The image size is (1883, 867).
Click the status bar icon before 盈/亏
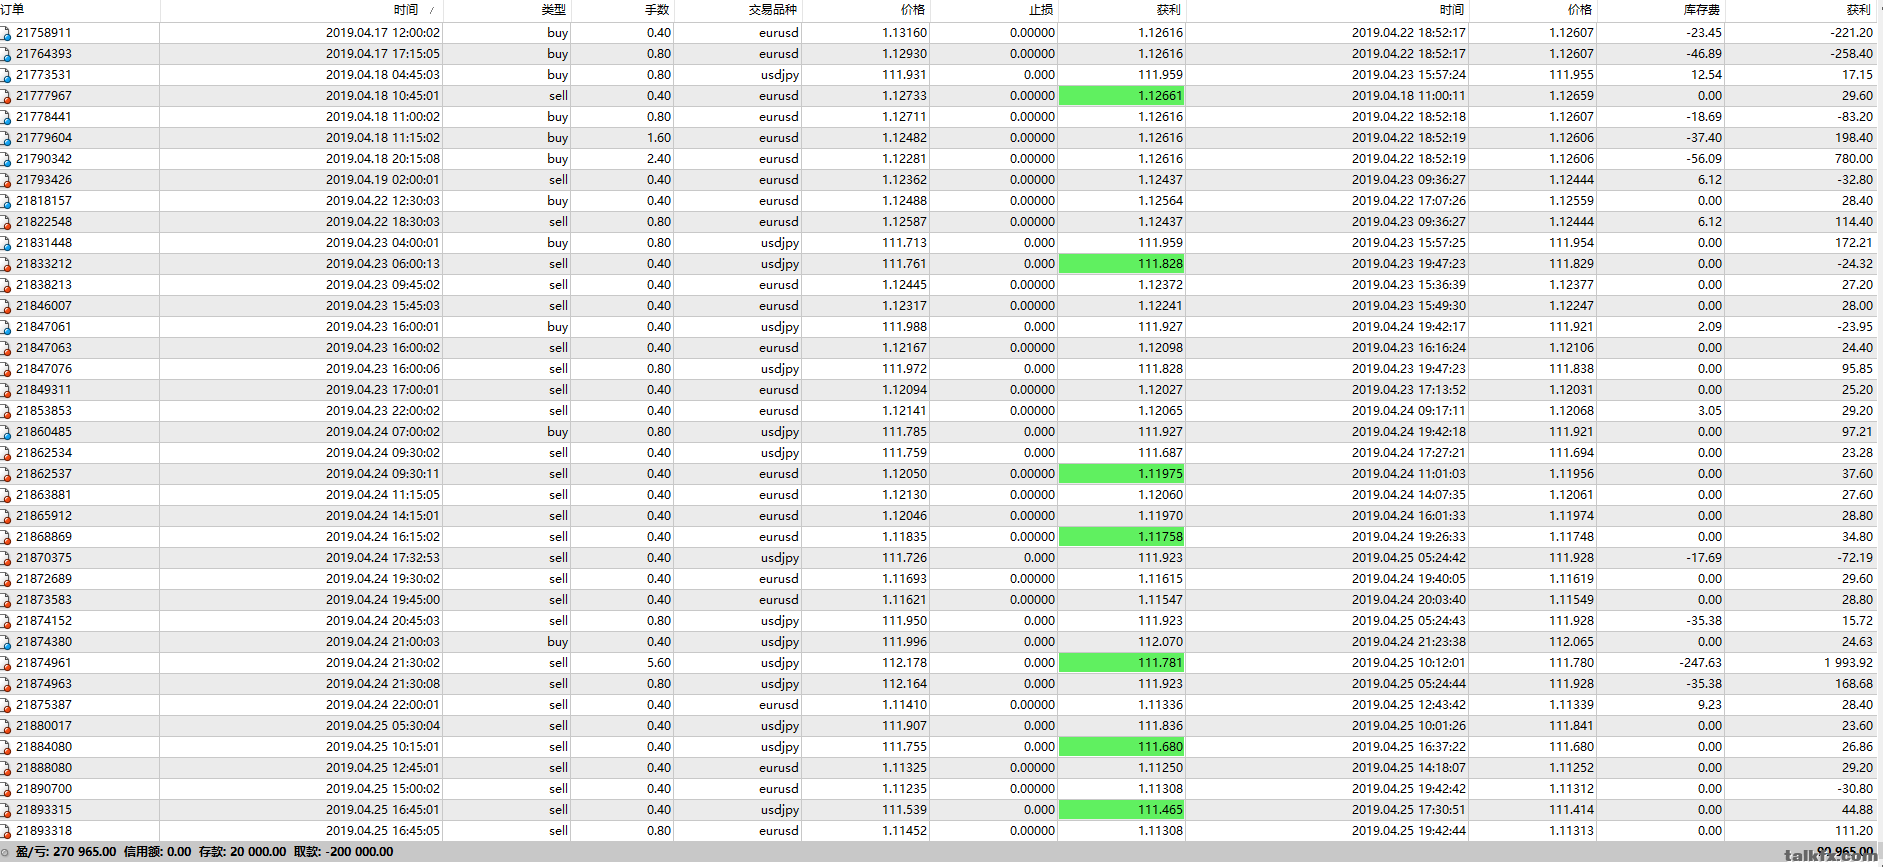(5, 853)
